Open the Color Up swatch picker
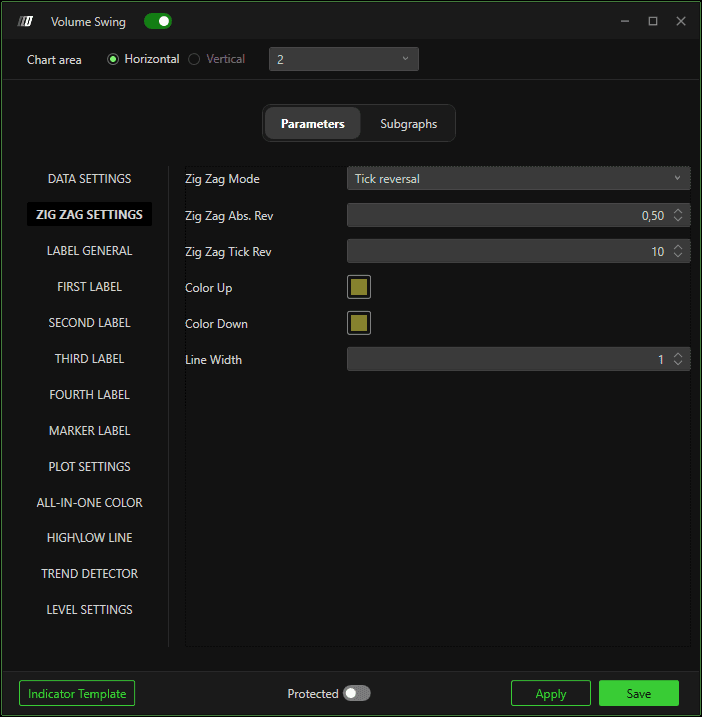This screenshot has width=702, height=717. 359,287
